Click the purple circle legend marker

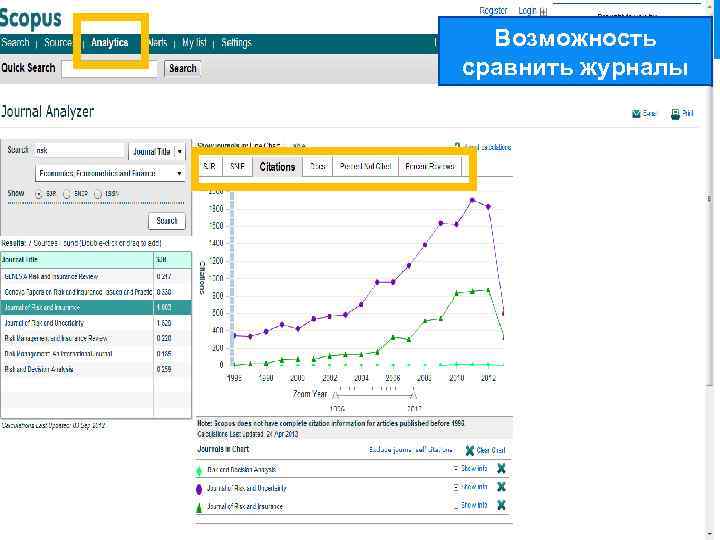(199, 489)
